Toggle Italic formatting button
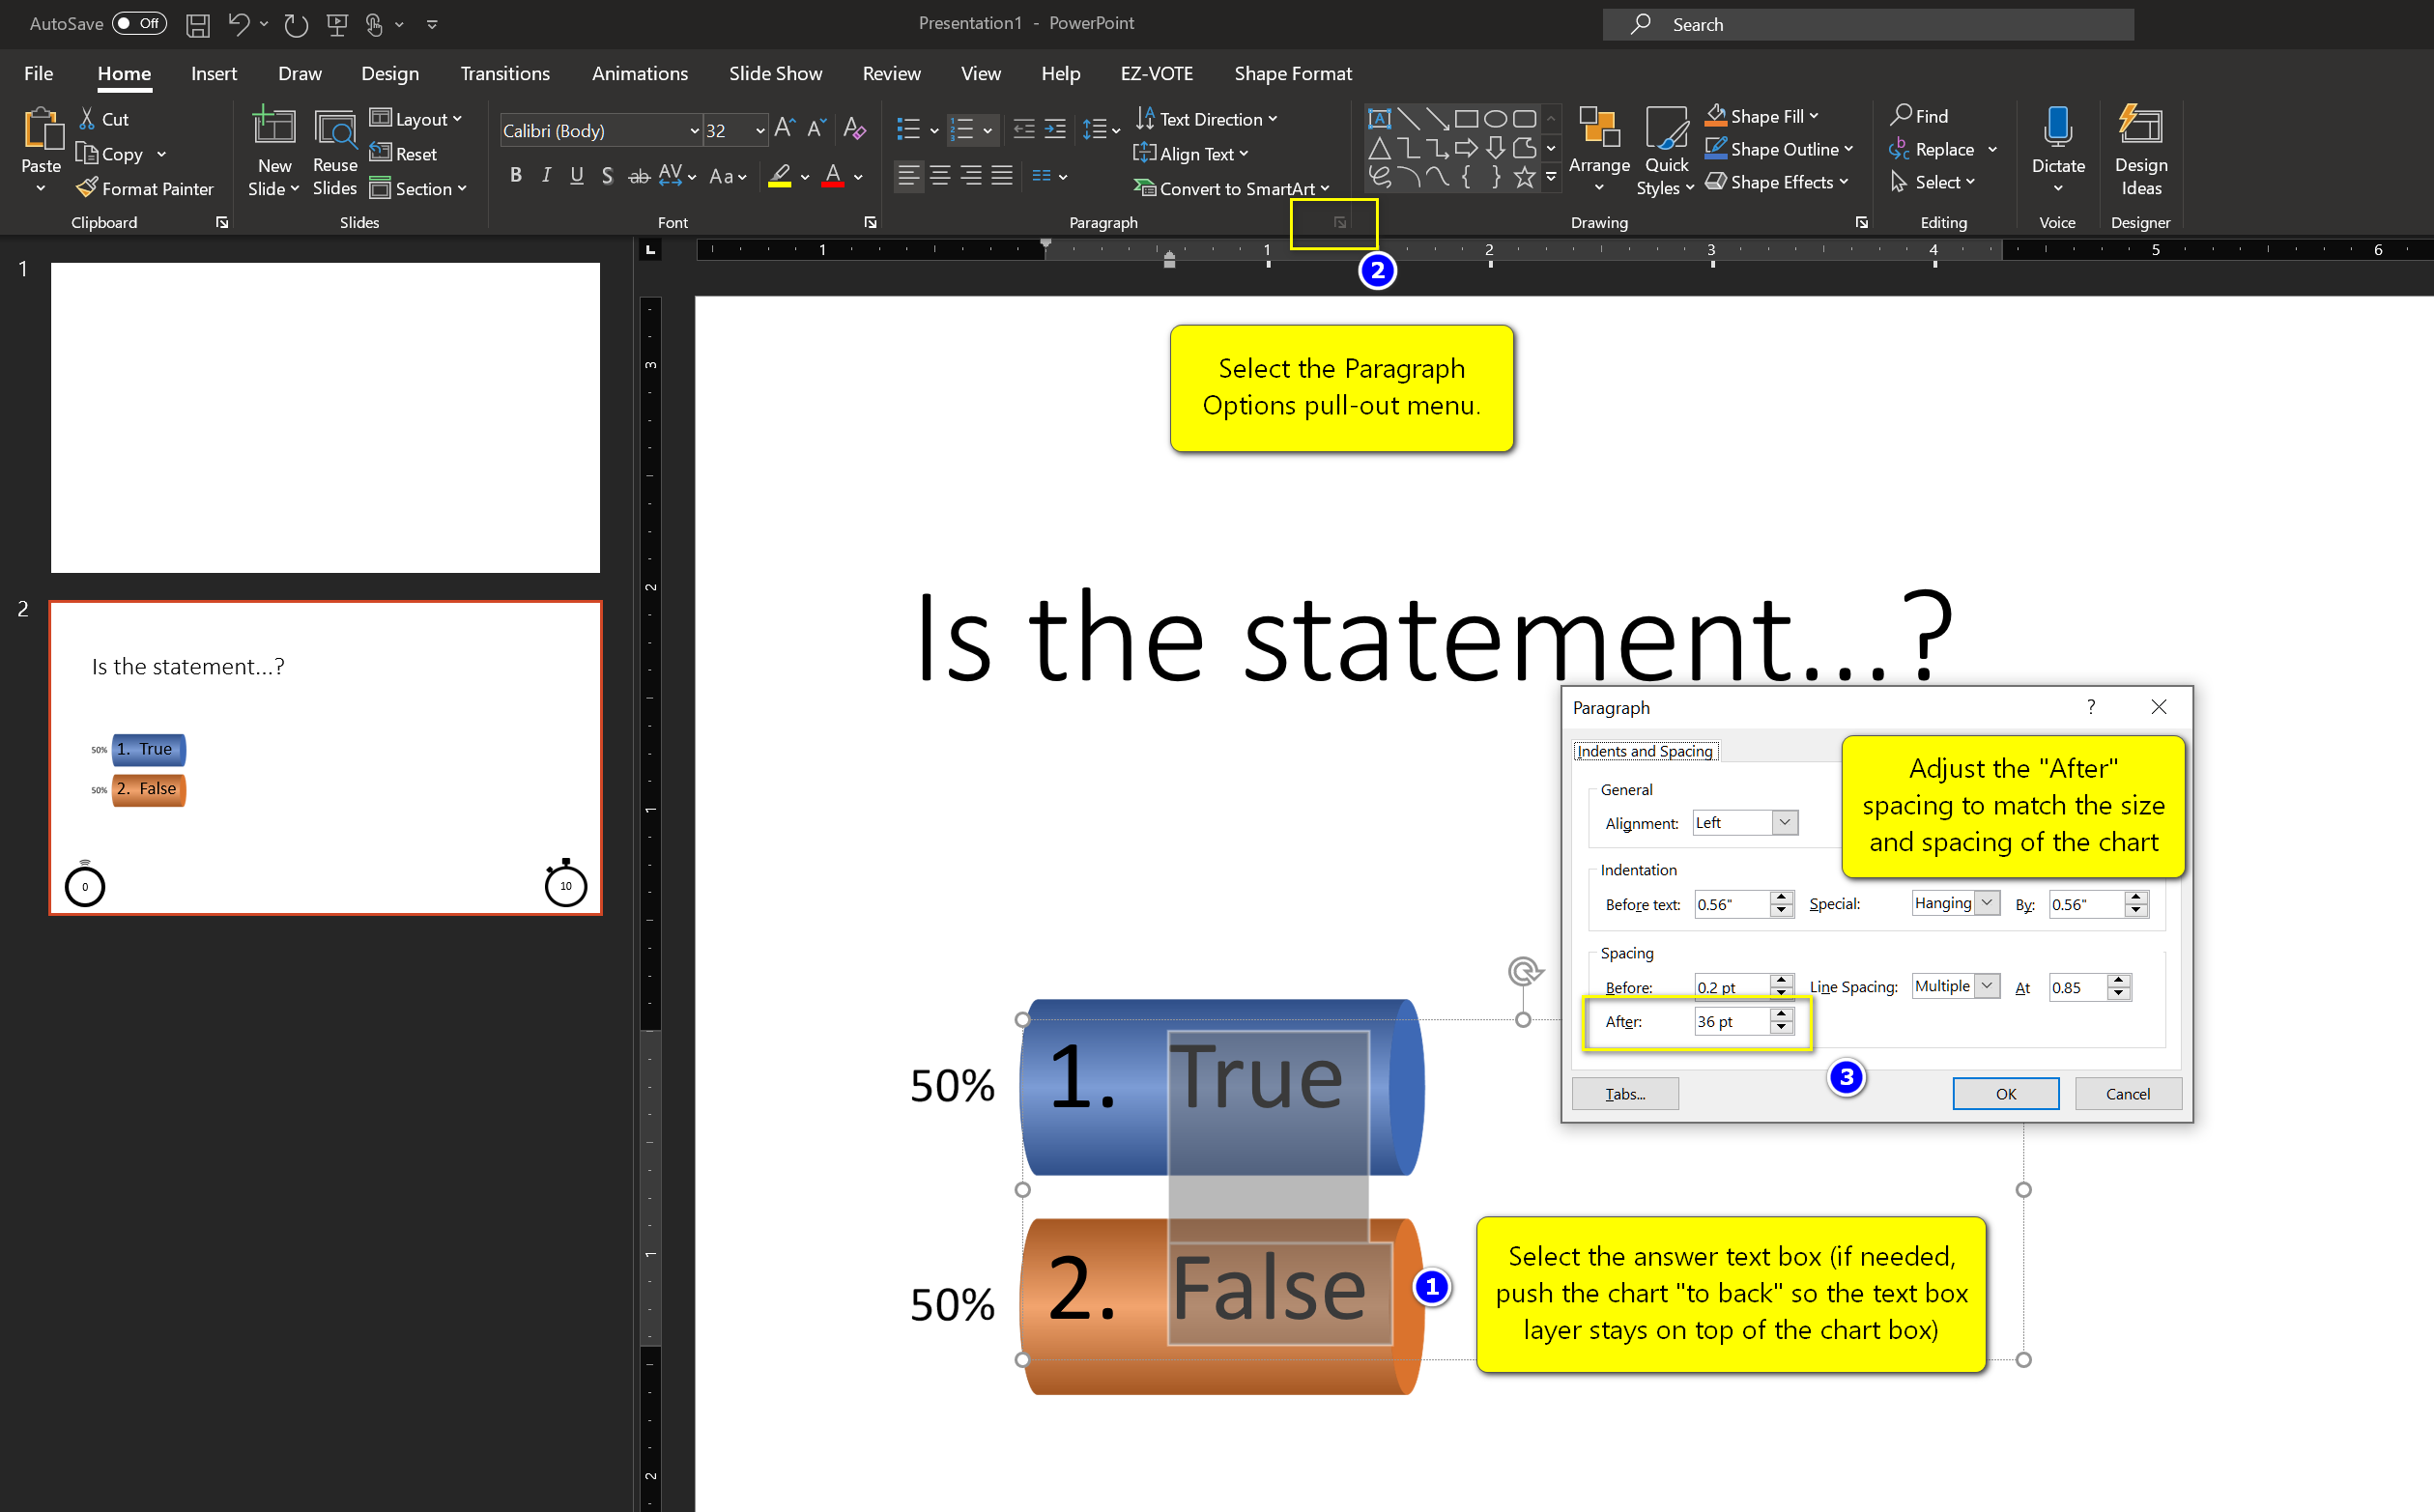 pos(546,176)
